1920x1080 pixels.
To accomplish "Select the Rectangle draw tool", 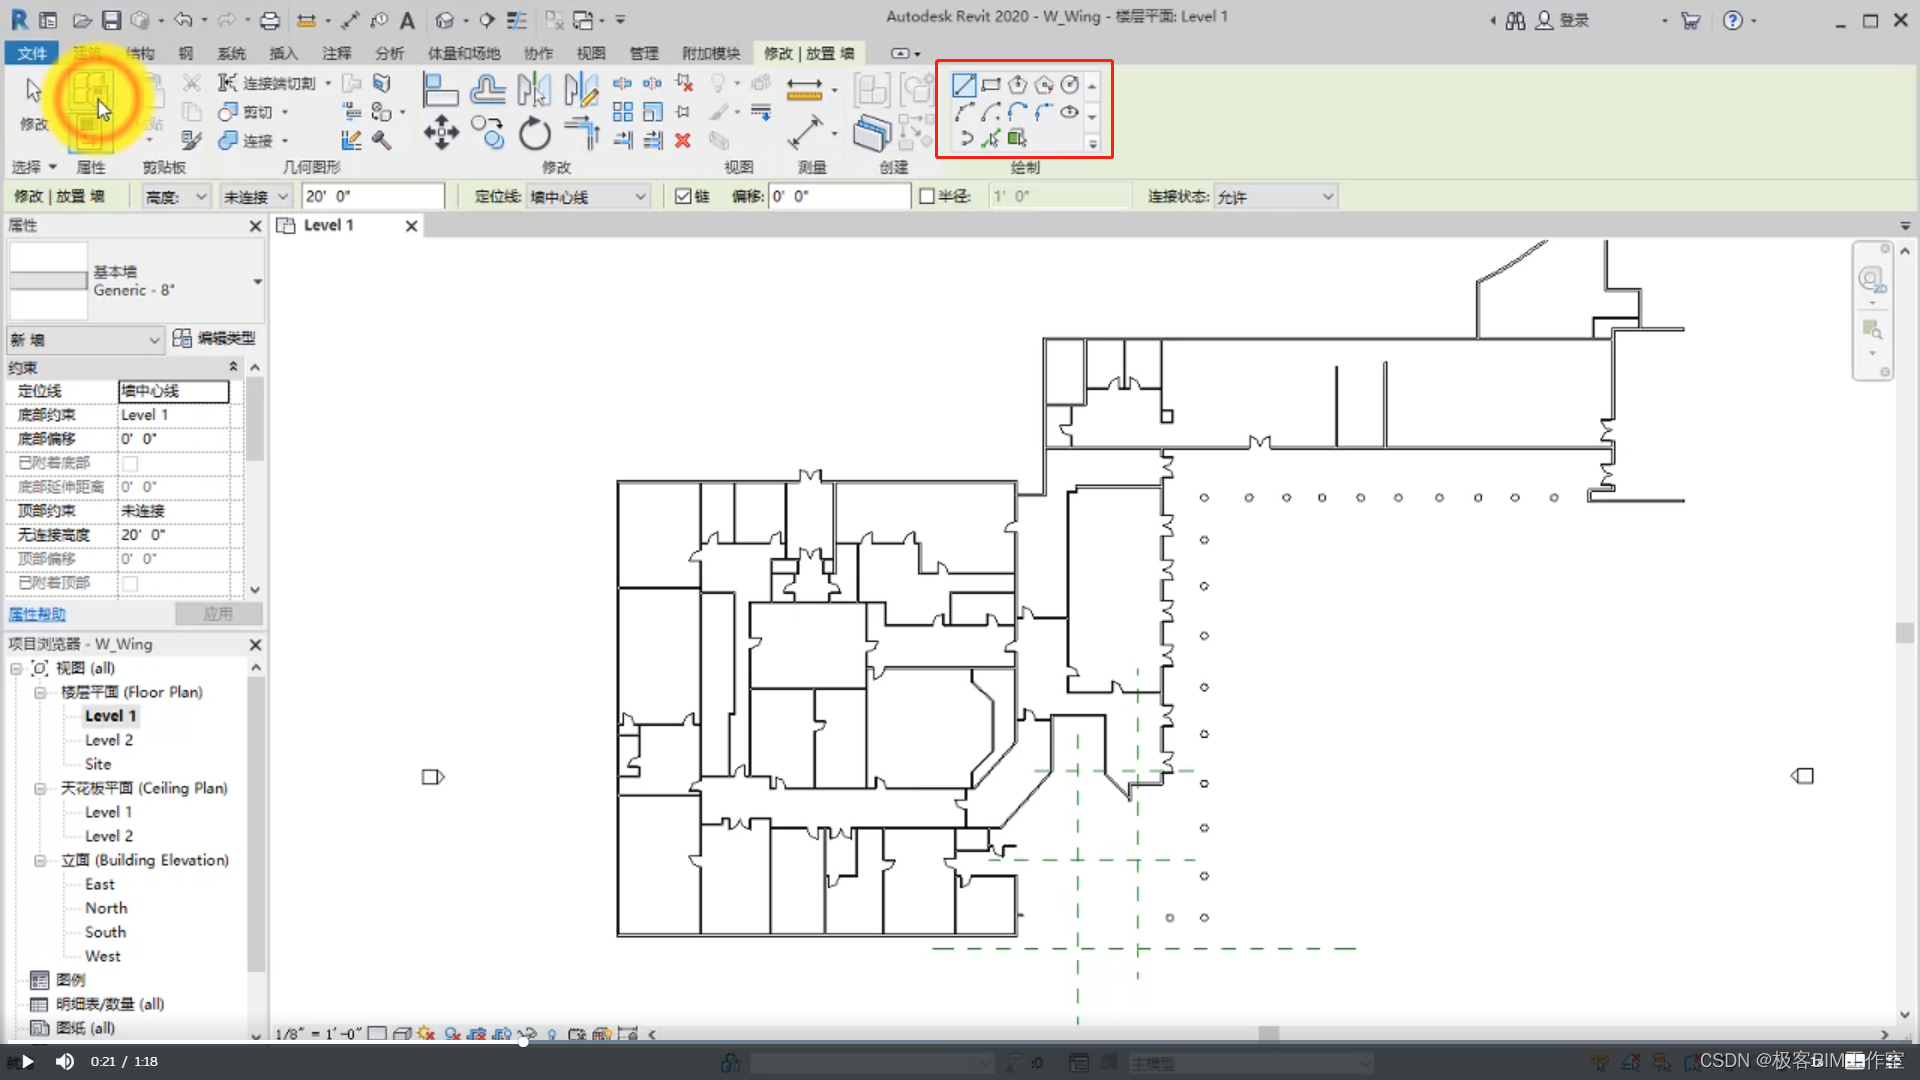I will point(991,85).
